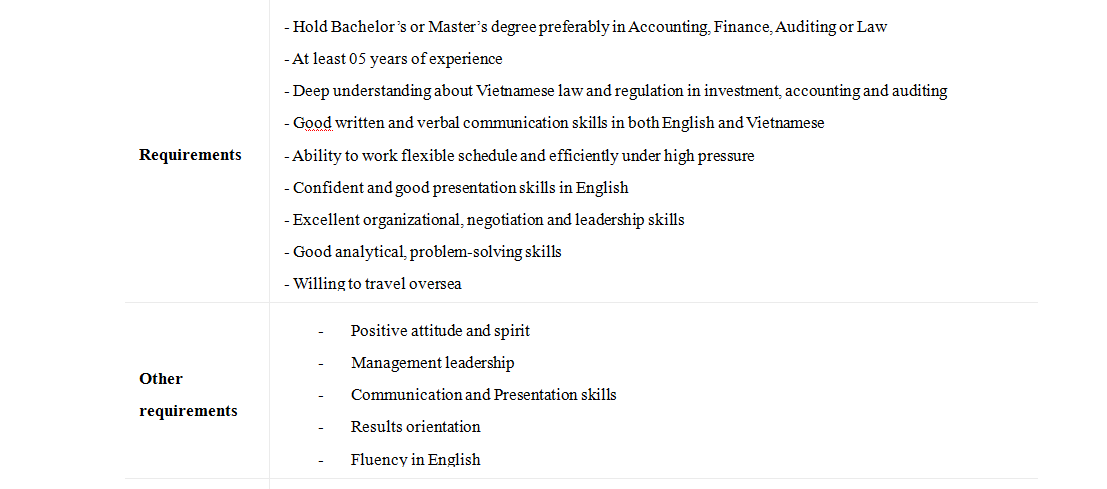The width and height of the screenshot is (1107, 489).
Task: Click the "Requirements" row heading
Action: (190, 155)
